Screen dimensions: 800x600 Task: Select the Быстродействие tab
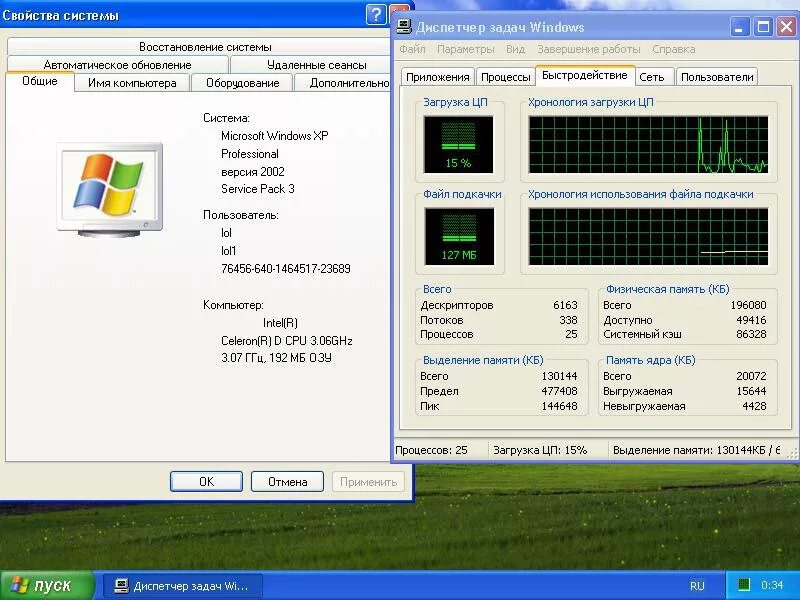pos(585,76)
